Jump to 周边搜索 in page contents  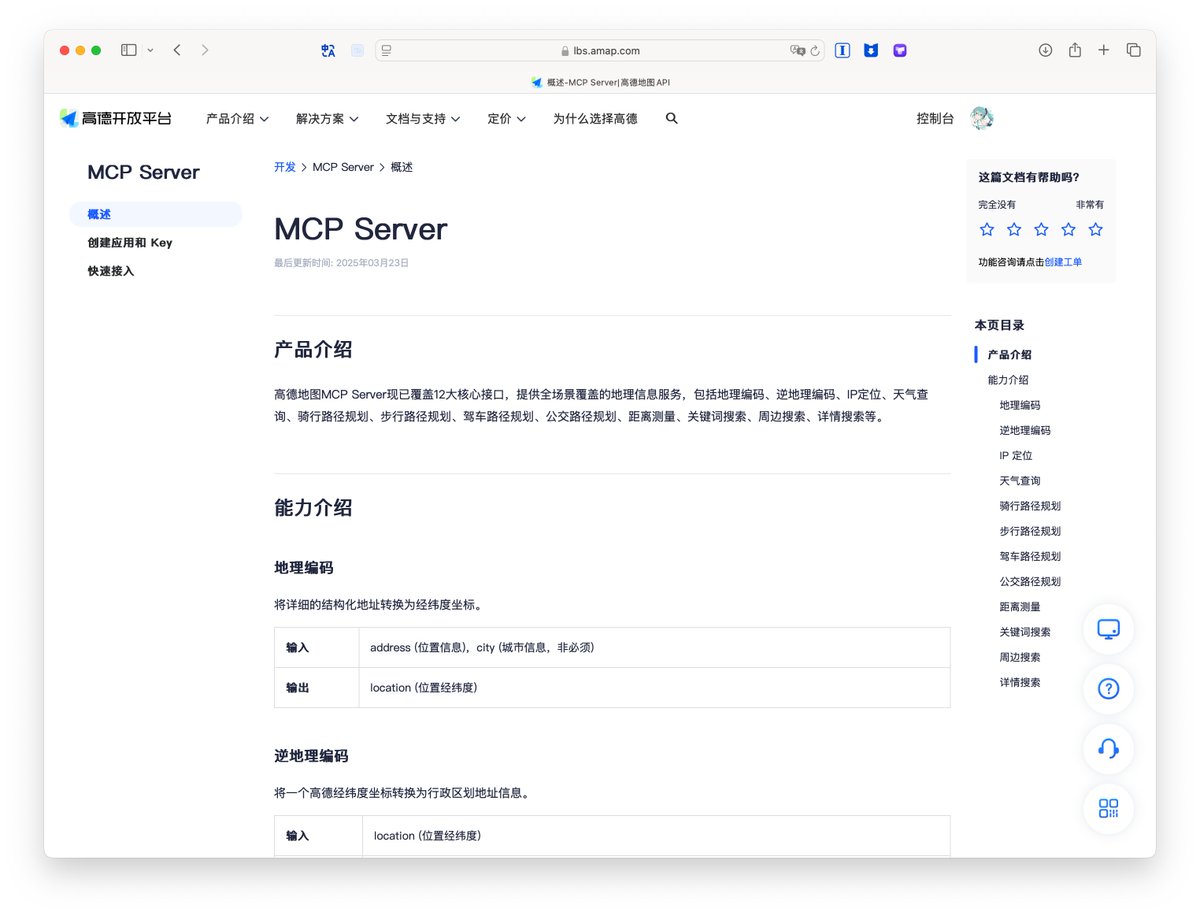1020,657
